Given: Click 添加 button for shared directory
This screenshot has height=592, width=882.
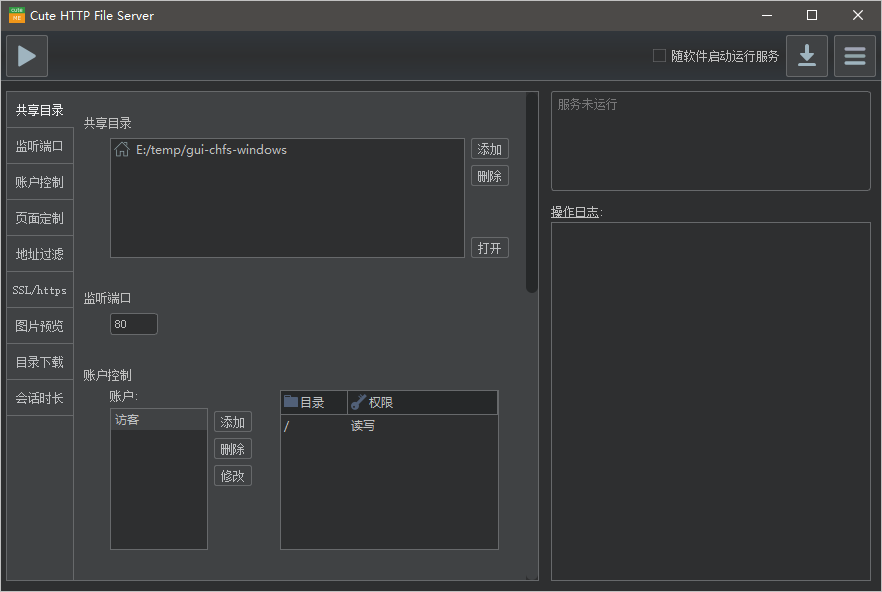Looking at the screenshot, I should click(489, 149).
